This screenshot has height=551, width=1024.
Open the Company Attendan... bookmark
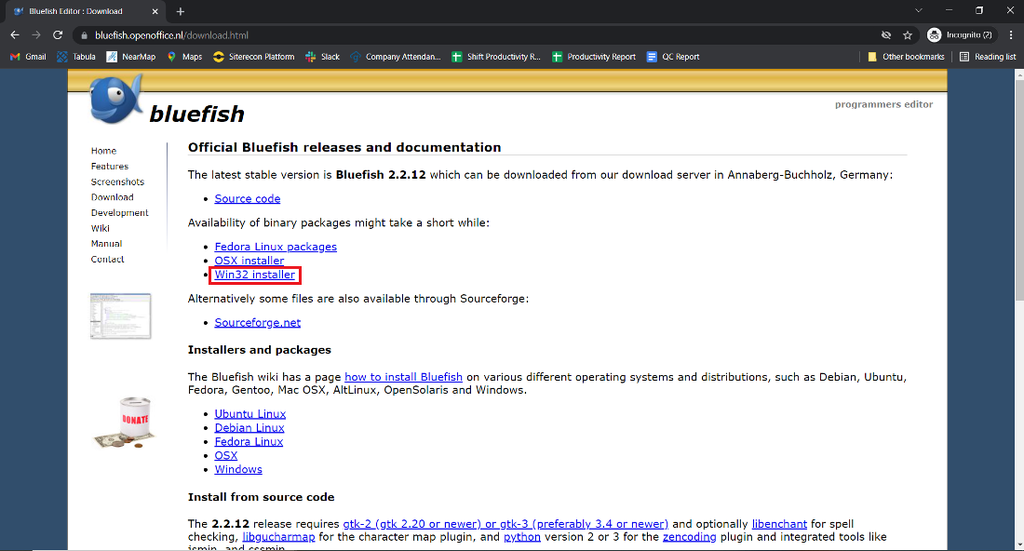(x=396, y=57)
